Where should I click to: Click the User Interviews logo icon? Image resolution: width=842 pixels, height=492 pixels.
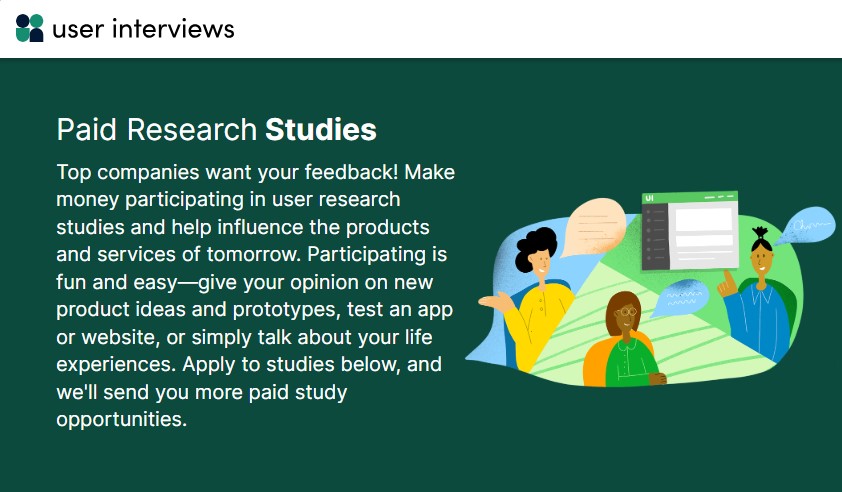30,28
